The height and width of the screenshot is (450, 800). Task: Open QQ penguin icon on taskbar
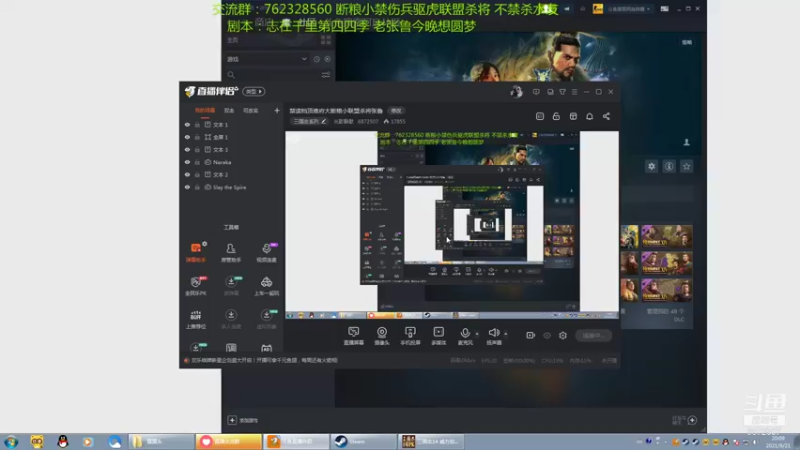[63, 441]
